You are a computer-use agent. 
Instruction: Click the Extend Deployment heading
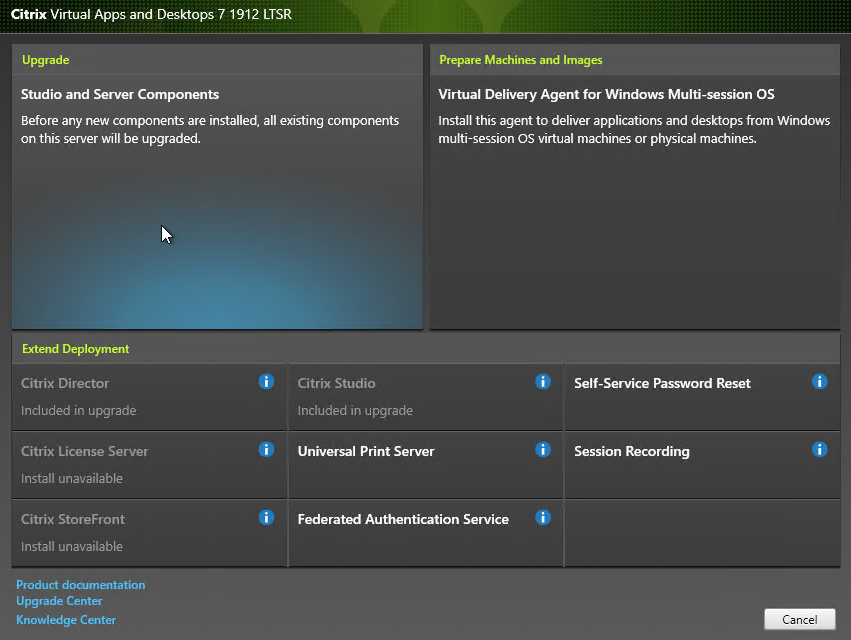[75, 348]
